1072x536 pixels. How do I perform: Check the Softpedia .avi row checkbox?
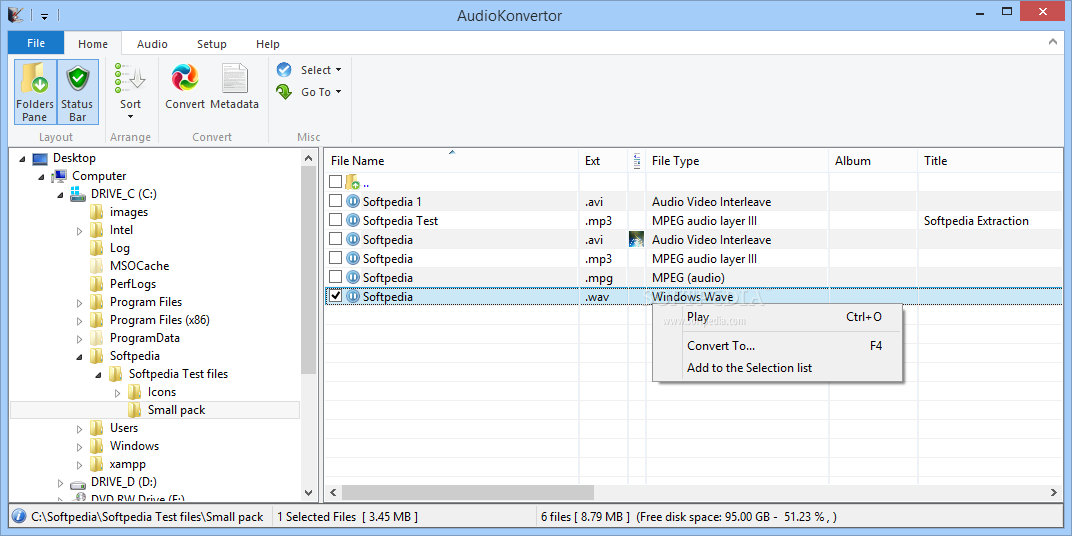[335, 239]
